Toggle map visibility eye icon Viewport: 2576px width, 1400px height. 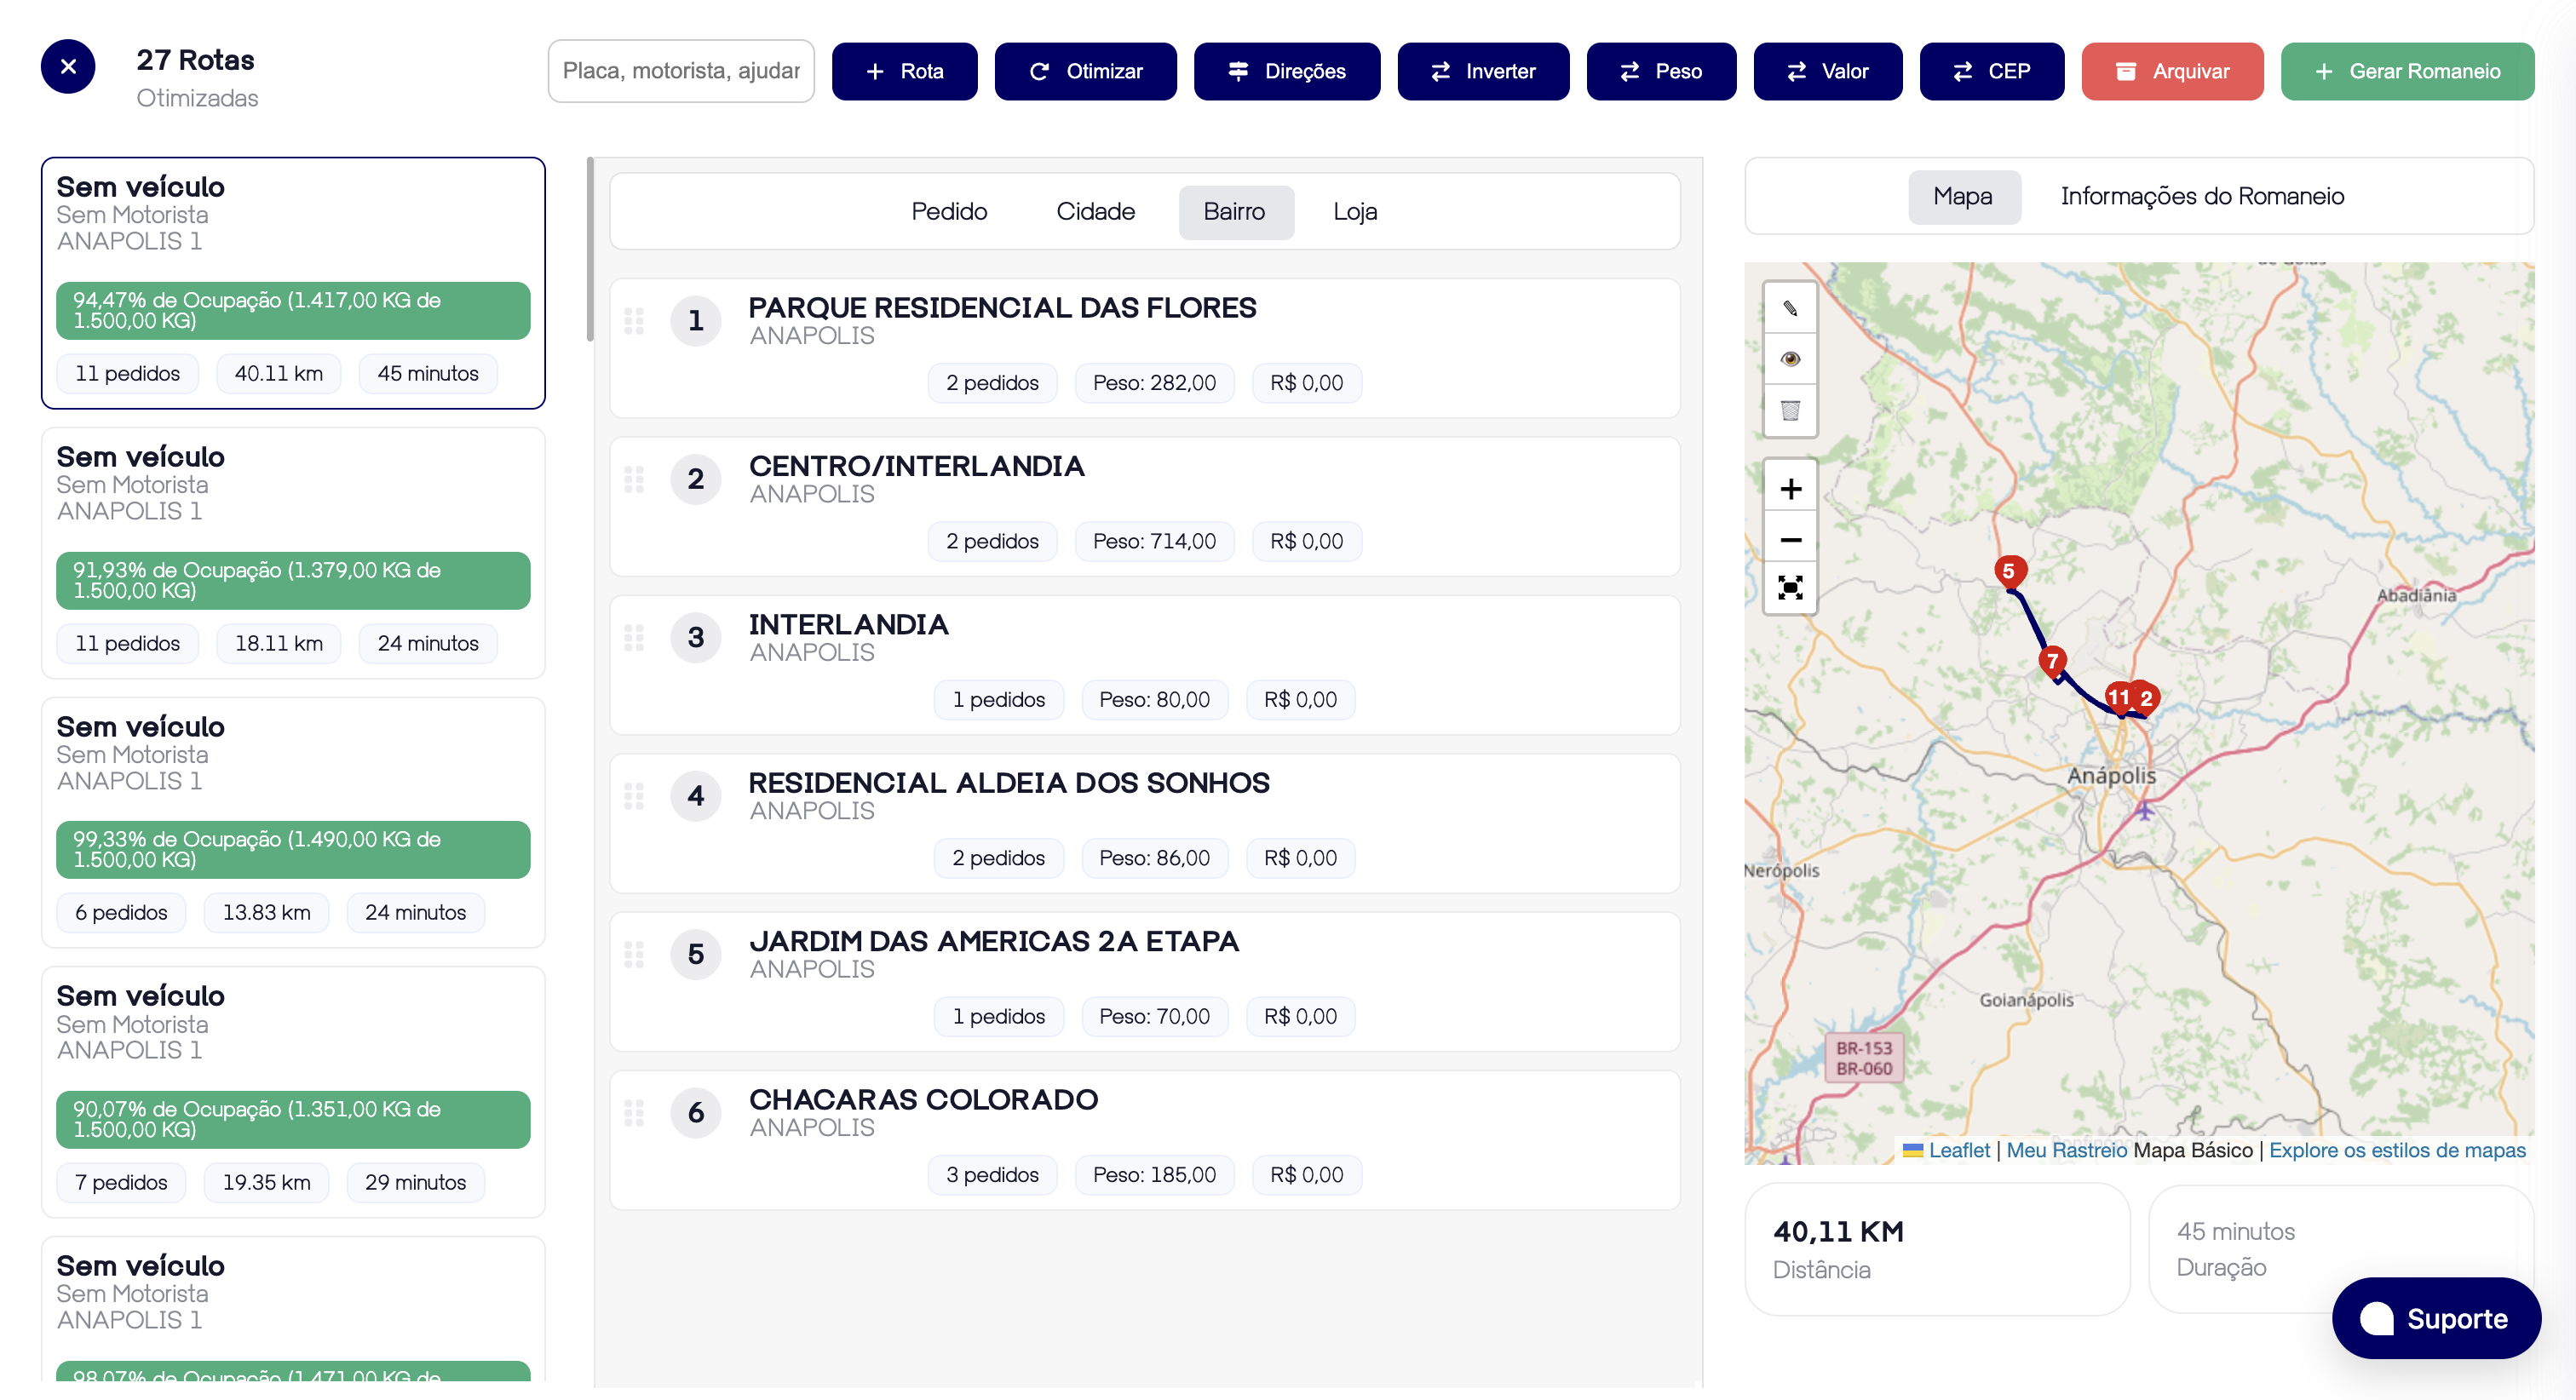pyautogui.click(x=1790, y=359)
